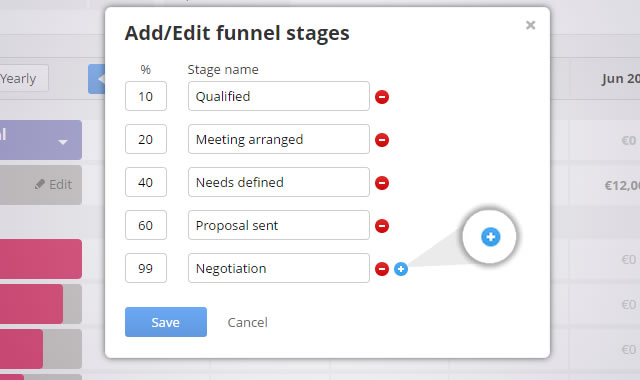Focus the Meeting arranged name field
The width and height of the screenshot is (640, 380).
279,139
